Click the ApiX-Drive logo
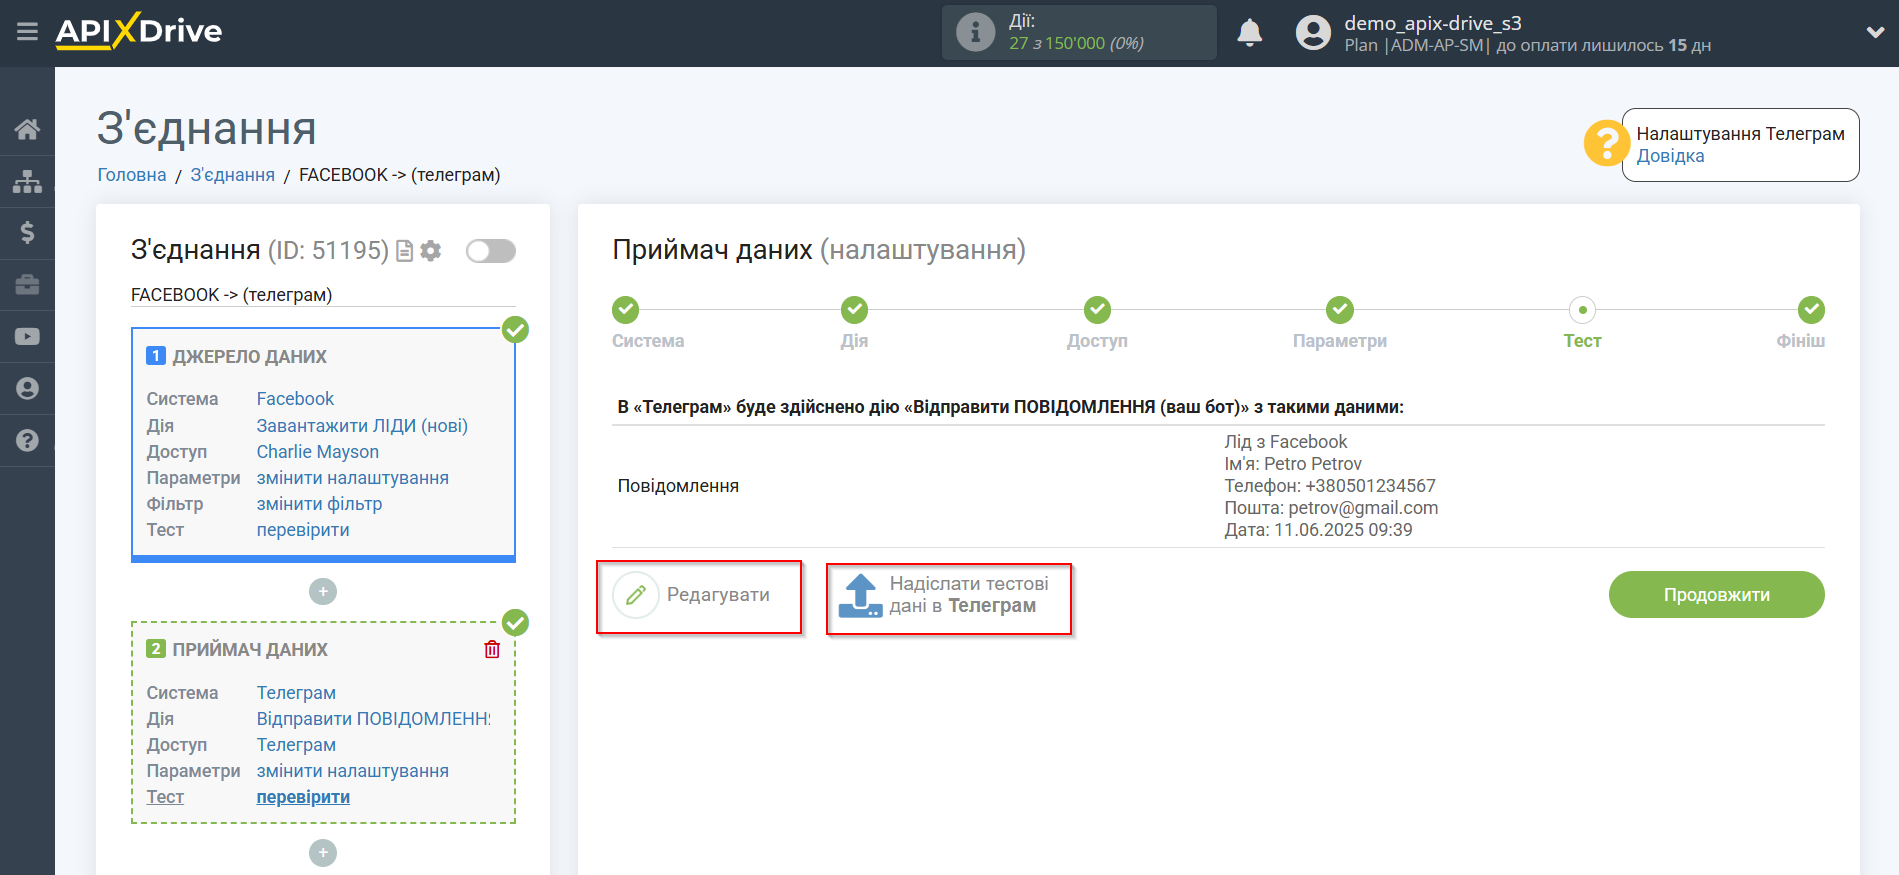 [x=139, y=31]
